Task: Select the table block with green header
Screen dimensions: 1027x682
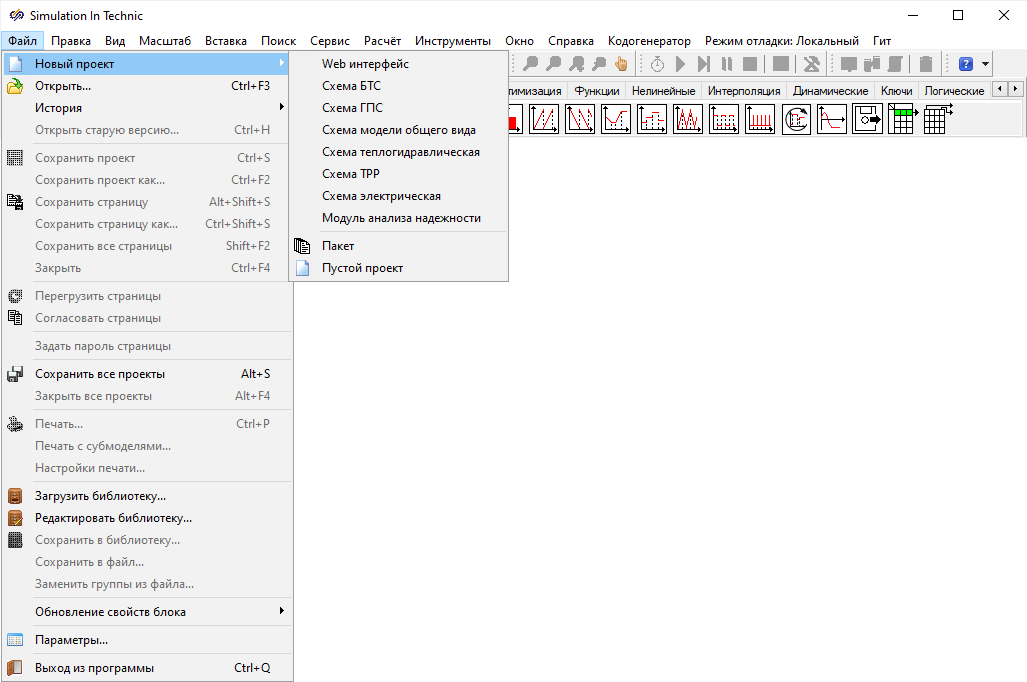Action: click(902, 120)
